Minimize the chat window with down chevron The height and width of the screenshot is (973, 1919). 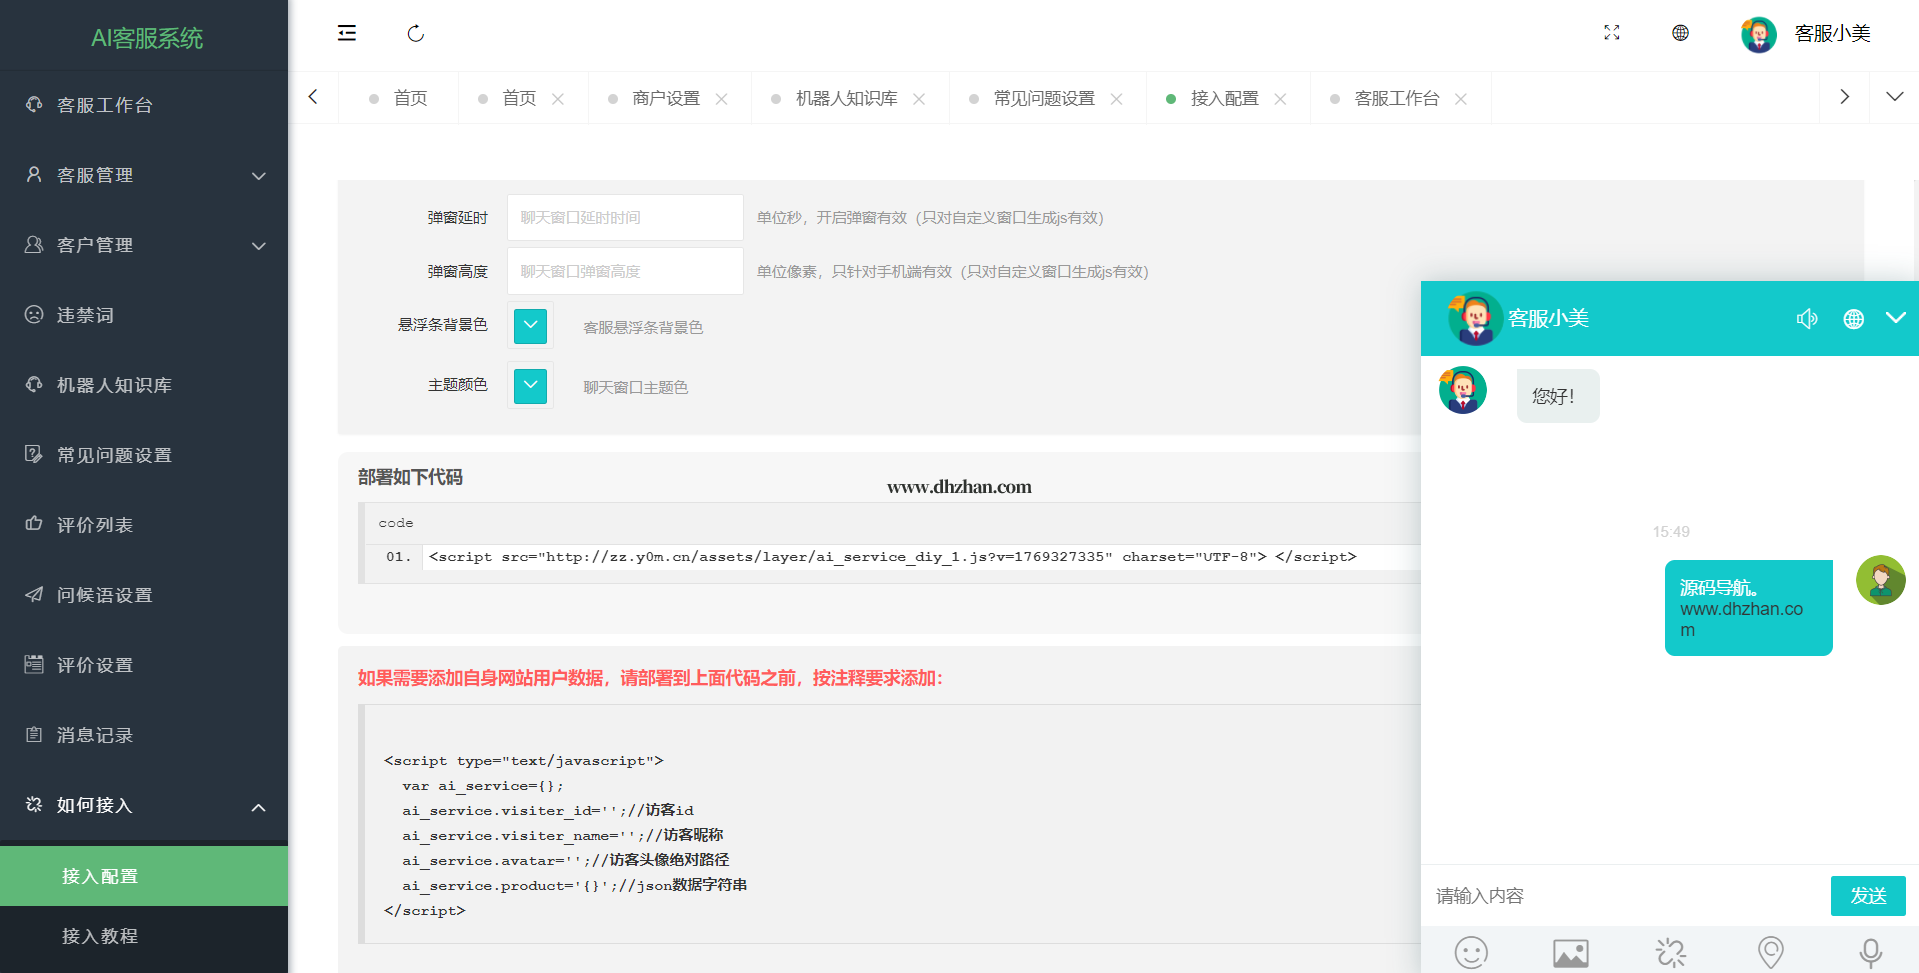(x=1895, y=318)
